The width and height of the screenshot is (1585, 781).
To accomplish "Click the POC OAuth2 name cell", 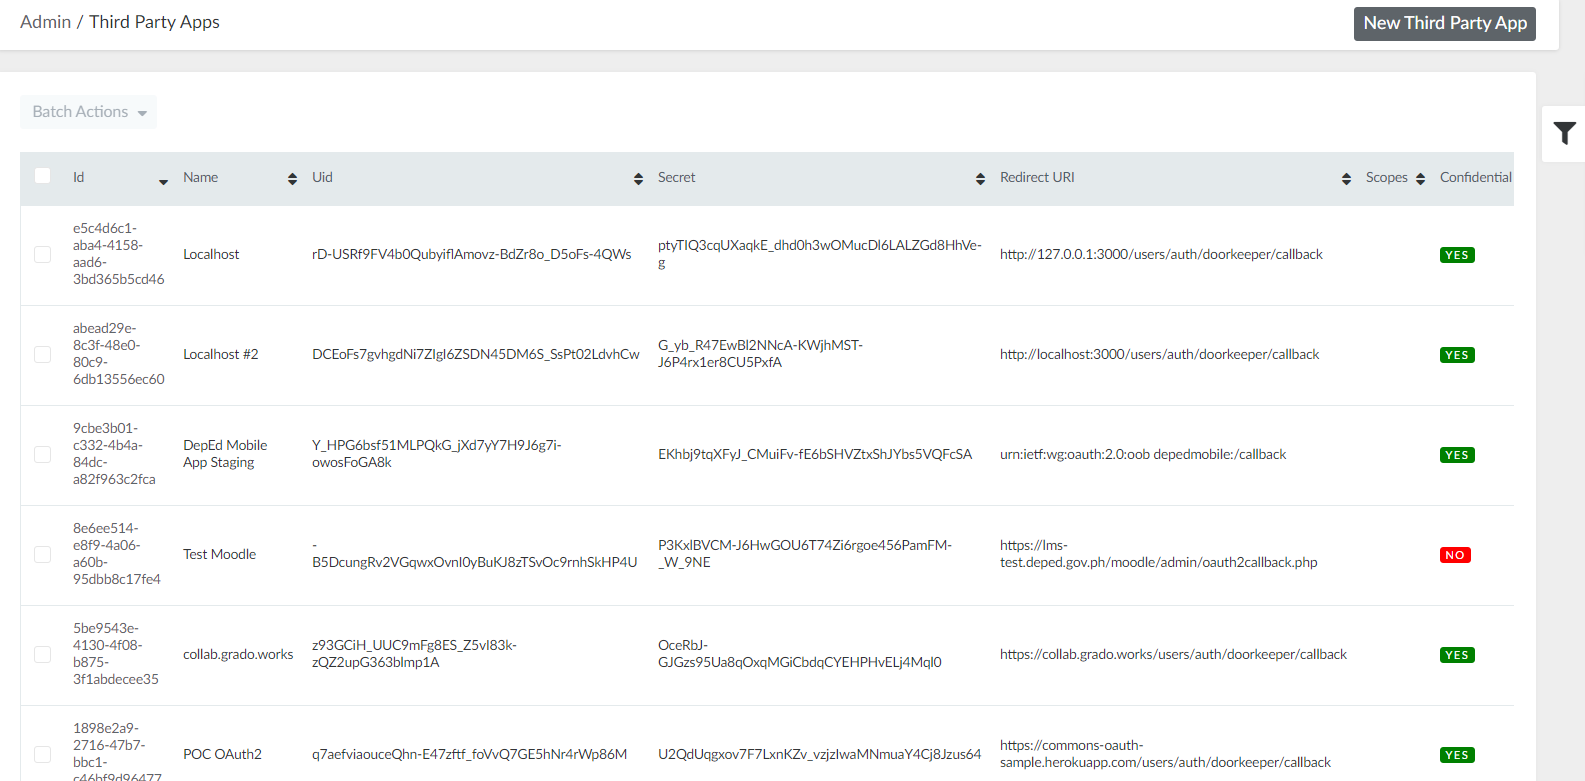I will pos(222,754).
